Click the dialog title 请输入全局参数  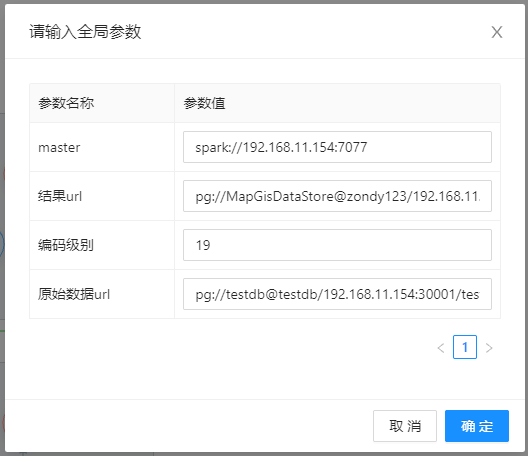click(x=85, y=32)
